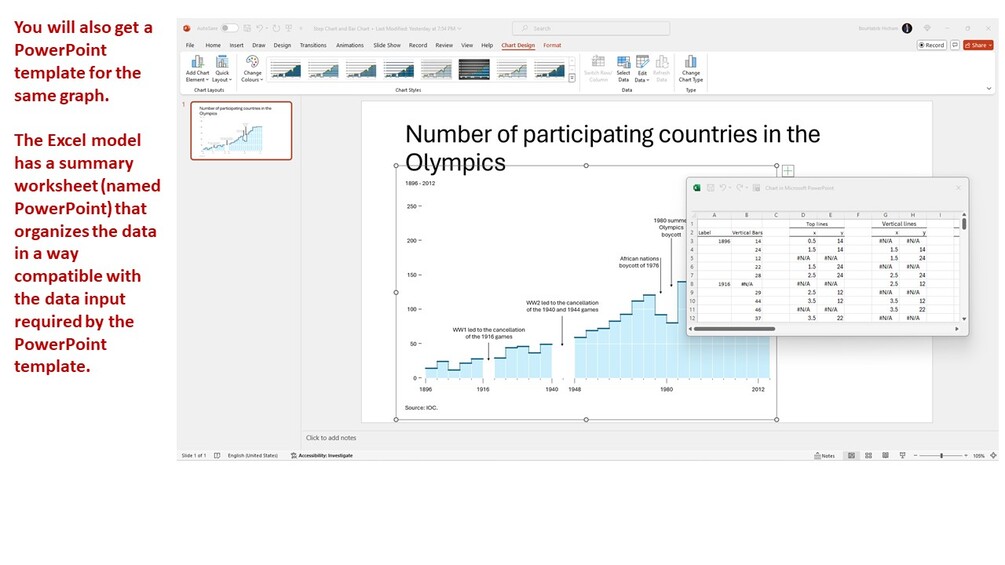
Task: Select the last chart style thumbnail
Action: point(550,69)
